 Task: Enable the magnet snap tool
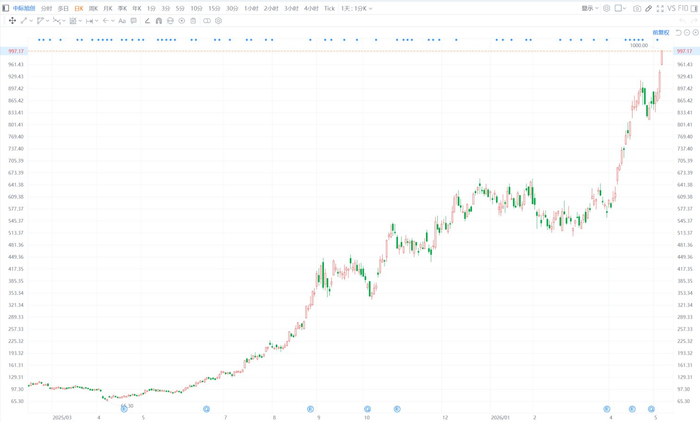[x=158, y=21]
